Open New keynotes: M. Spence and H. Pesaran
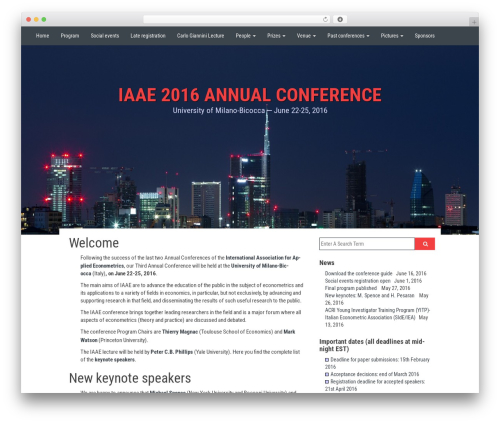 tap(369, 295)
